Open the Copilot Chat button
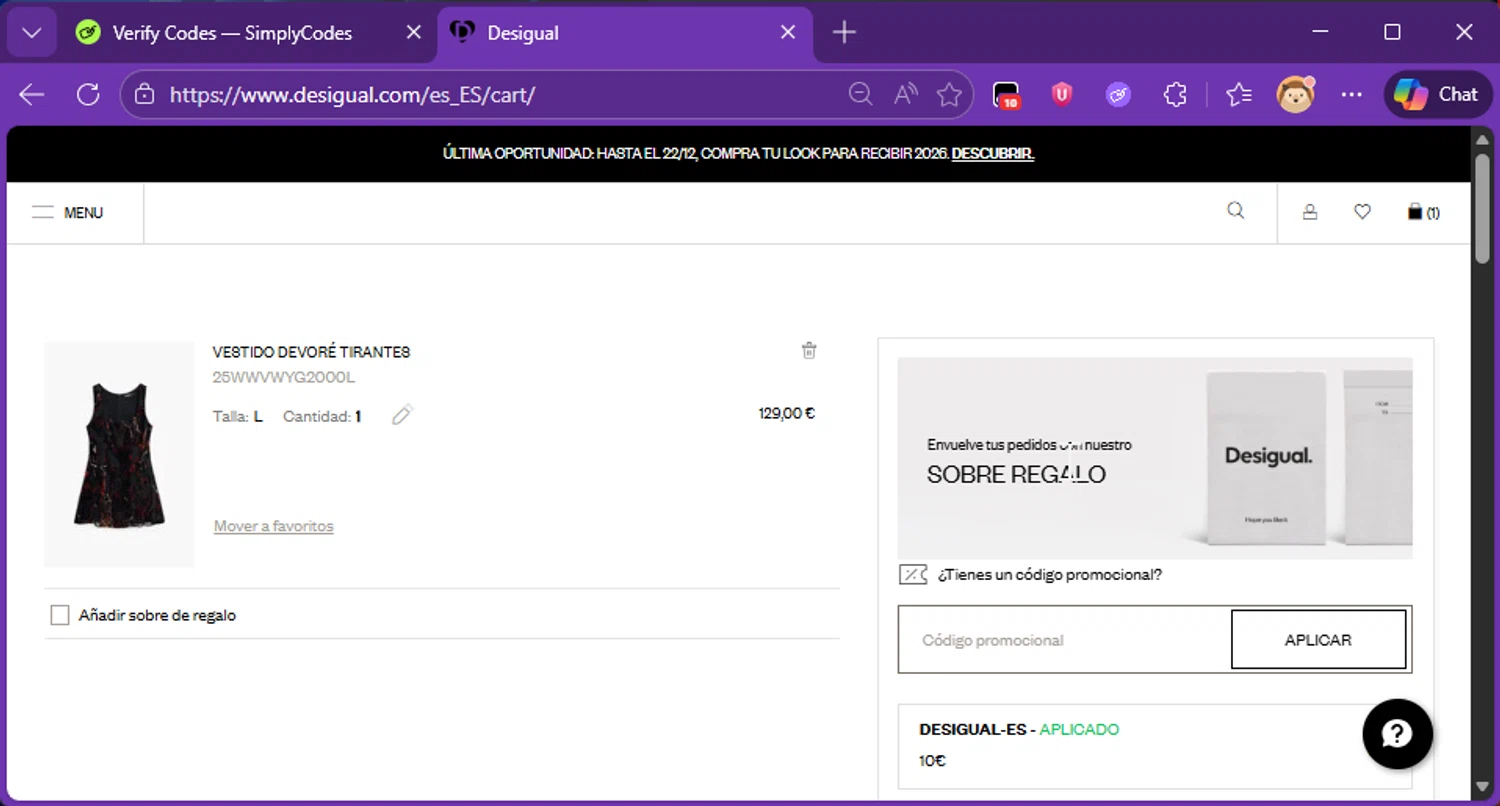The width and height of the screenshot is (1500, 806). (x=1437, y=95)
